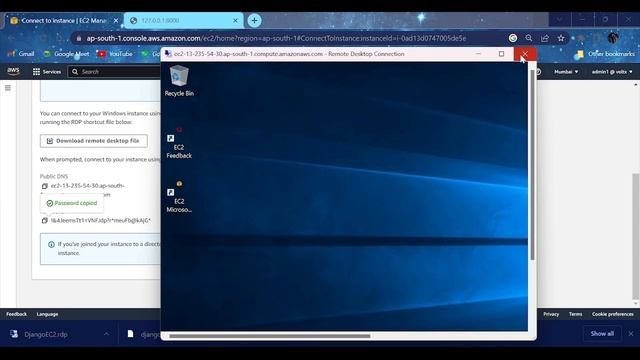Click the Password copied tooltip
640x360 pixels.
pyautogui.click(x=72, y=203)
